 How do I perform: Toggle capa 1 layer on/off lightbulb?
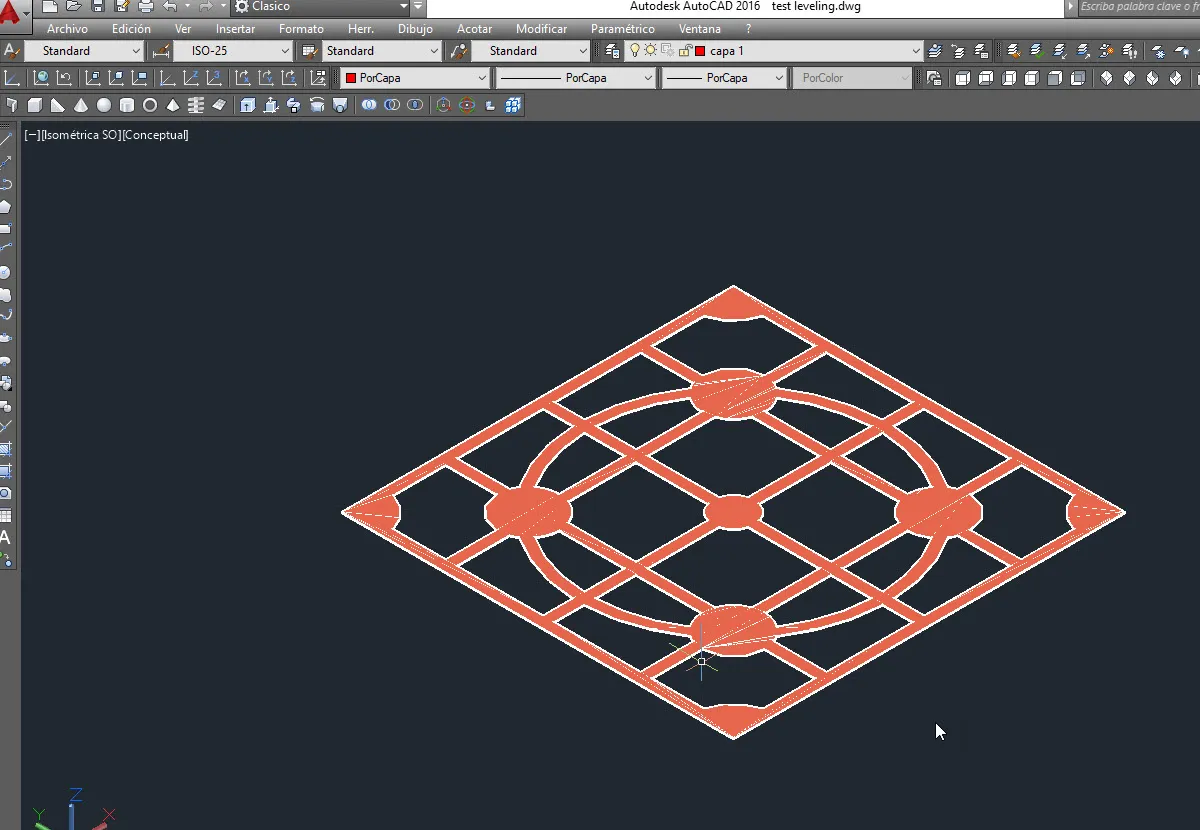634,51
